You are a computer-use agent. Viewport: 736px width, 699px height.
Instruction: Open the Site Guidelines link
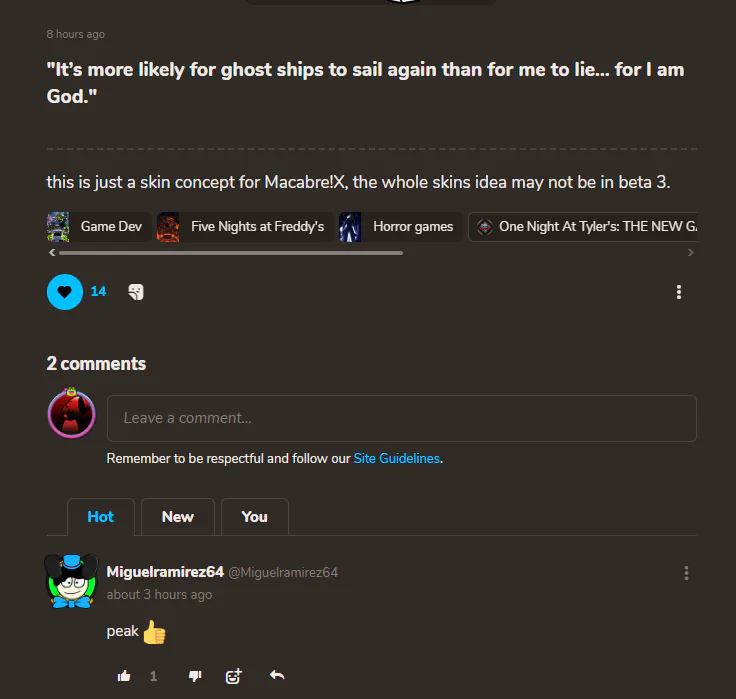(x=397, y=458)
